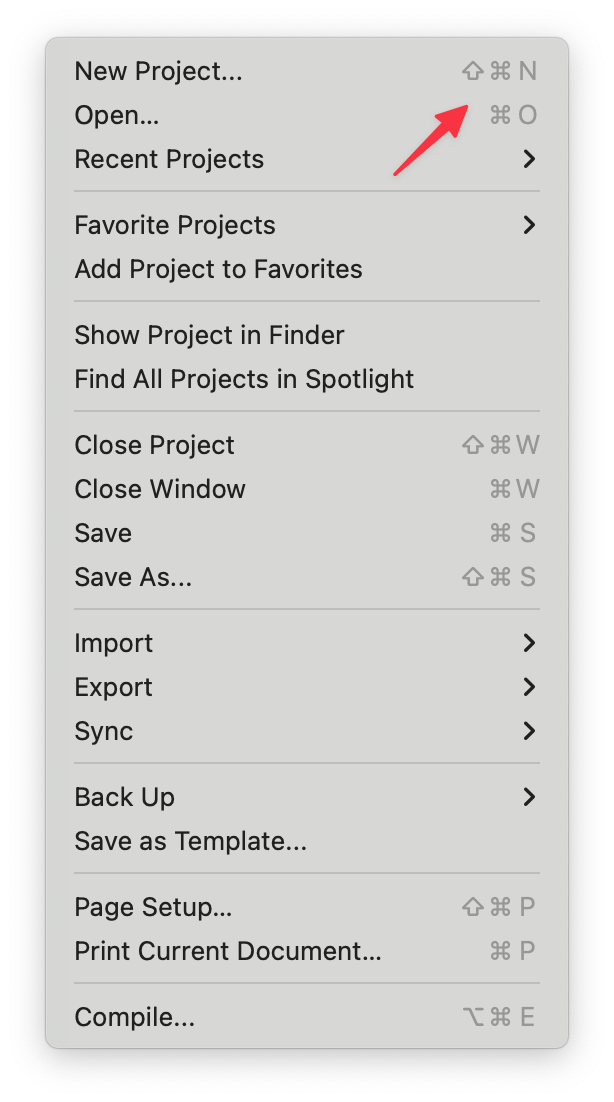Expand the Recent Projects submenu
The width and height of the screenshot is (614, 1102).
click(169, 159)
